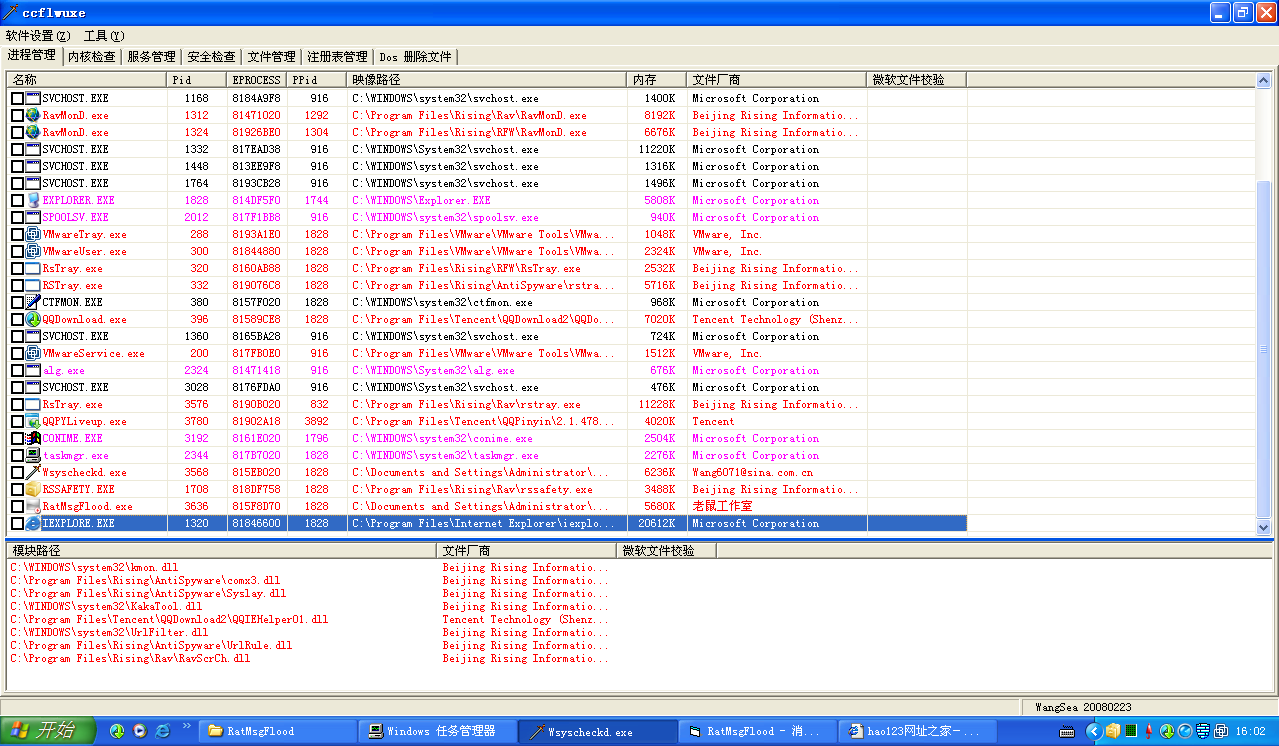
Task: Launch Internet Explorer from quick launch
Action: (162, 731)
